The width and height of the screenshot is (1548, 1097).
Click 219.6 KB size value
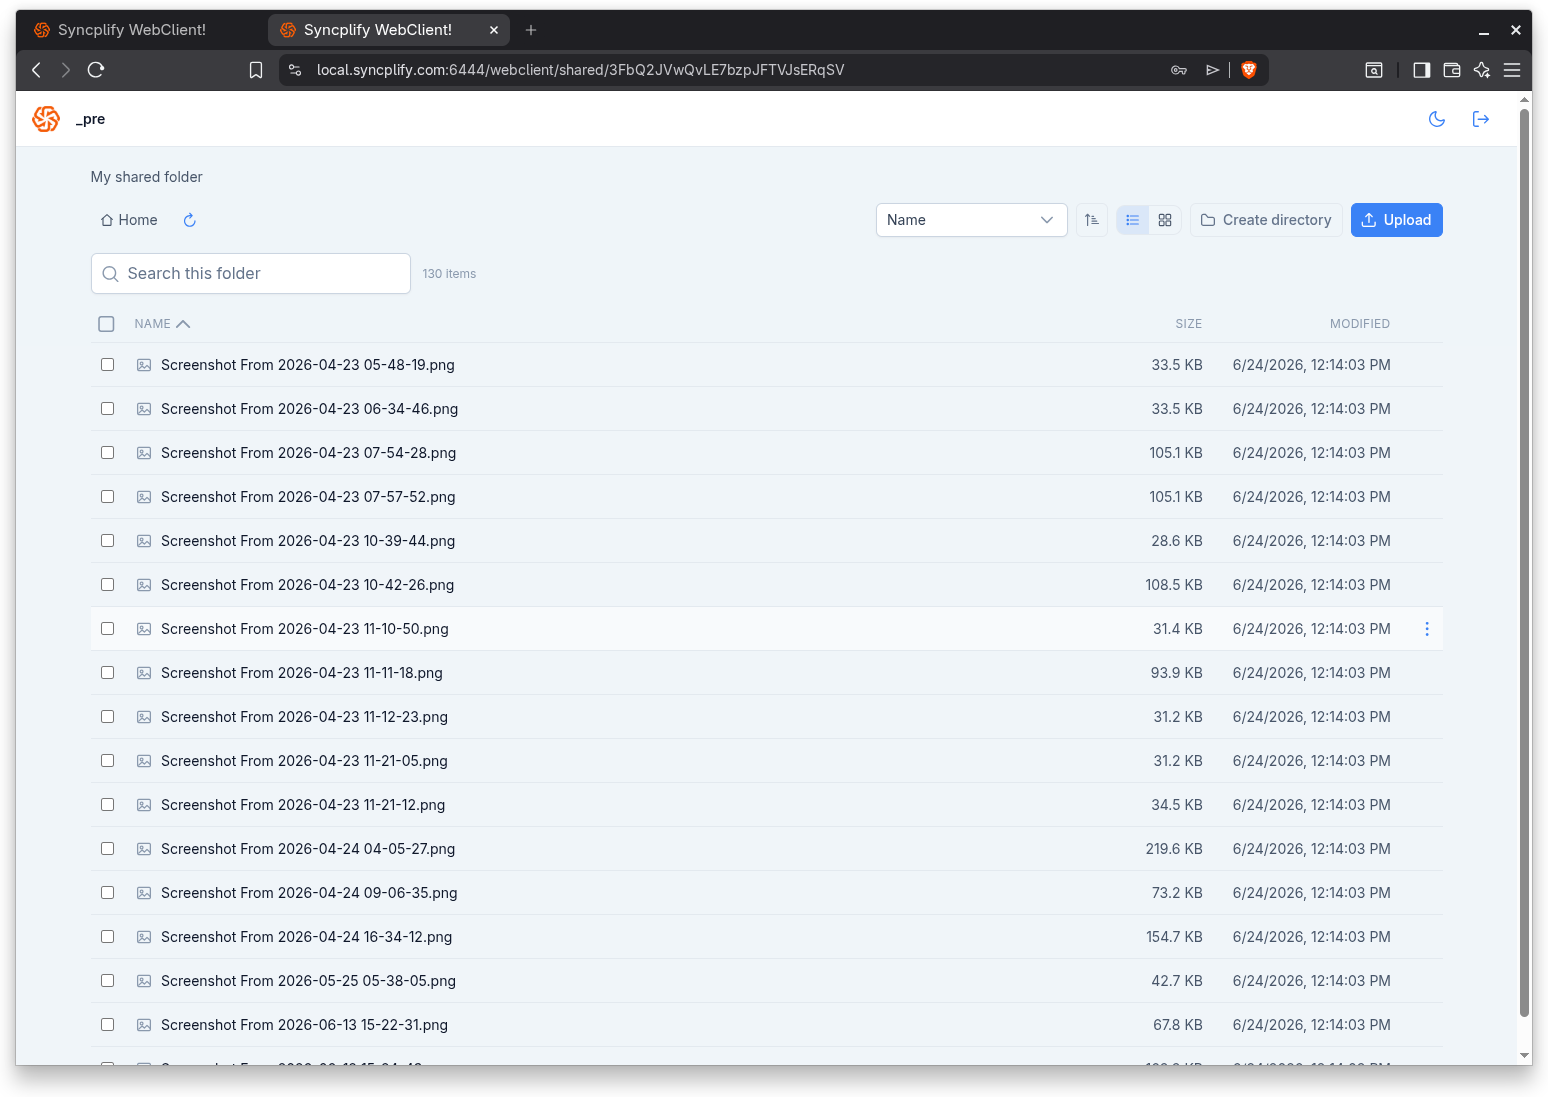coord(1174,849)
